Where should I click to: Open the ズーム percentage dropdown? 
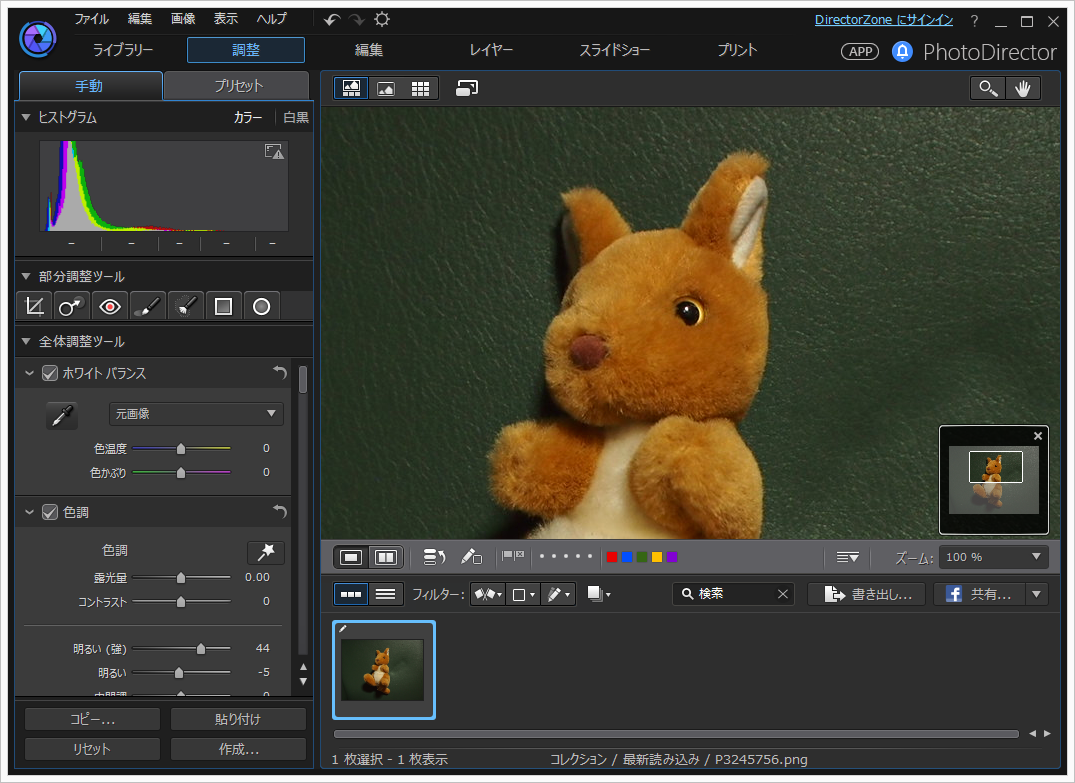click(x=1037, y=557)
